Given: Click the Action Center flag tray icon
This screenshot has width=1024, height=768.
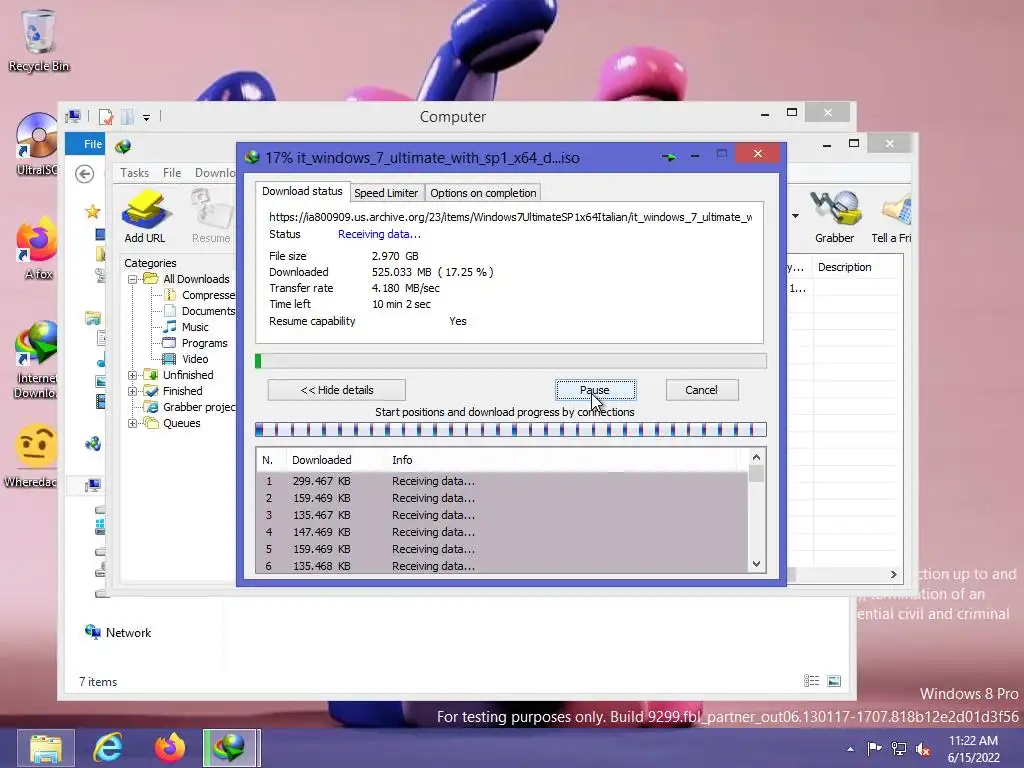Looking at the screenshot, I should [874, 749].
